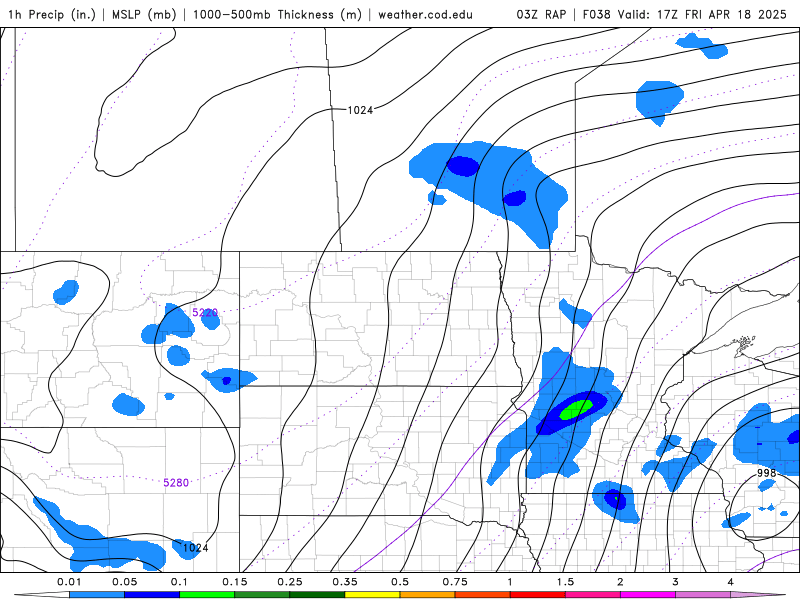Click the 4 value on the legend
This screenshot has height=600, width=800.
[731, 582]
